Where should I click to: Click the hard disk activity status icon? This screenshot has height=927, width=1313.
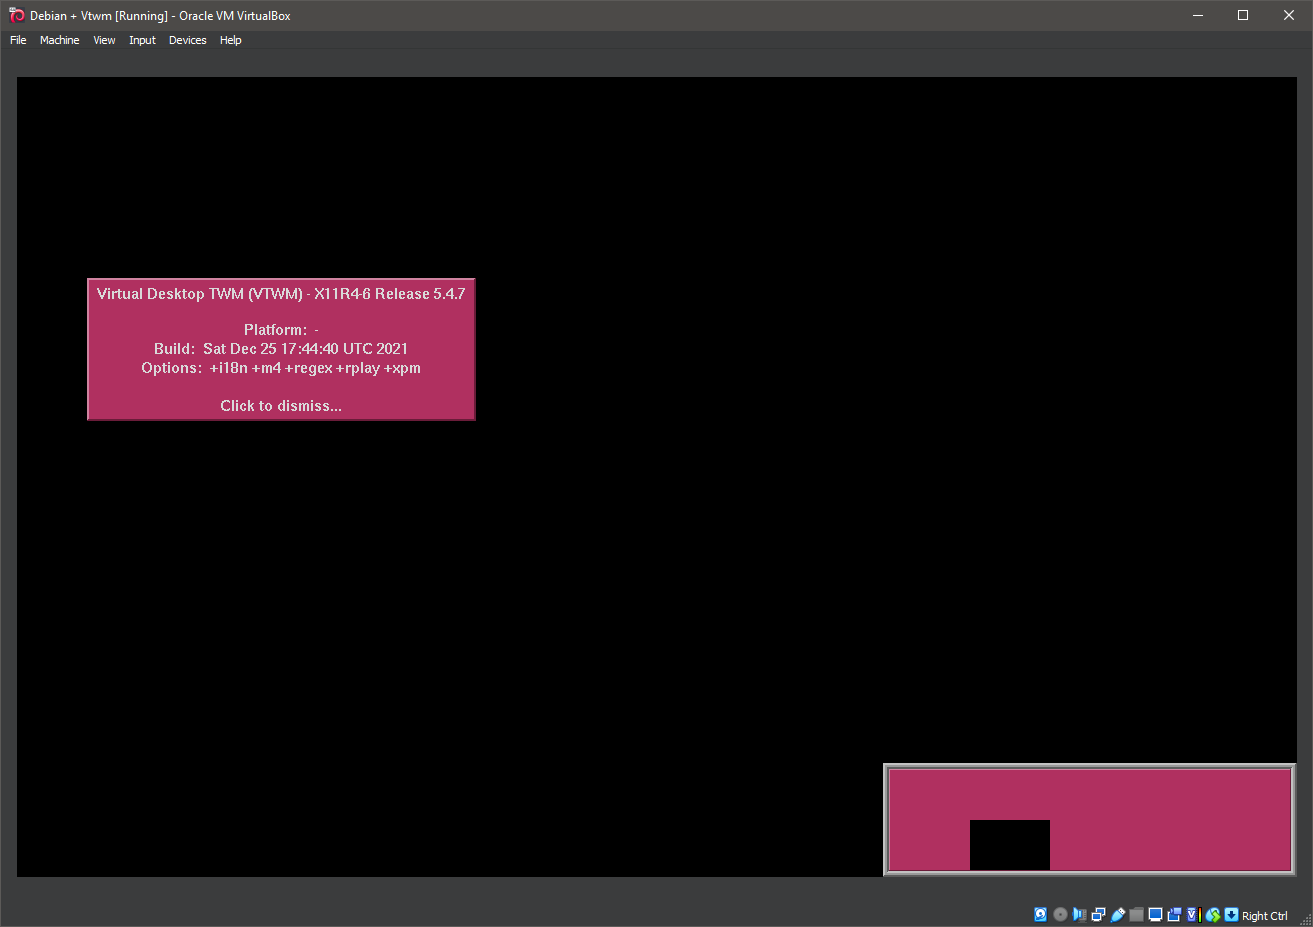(1041, 915)
